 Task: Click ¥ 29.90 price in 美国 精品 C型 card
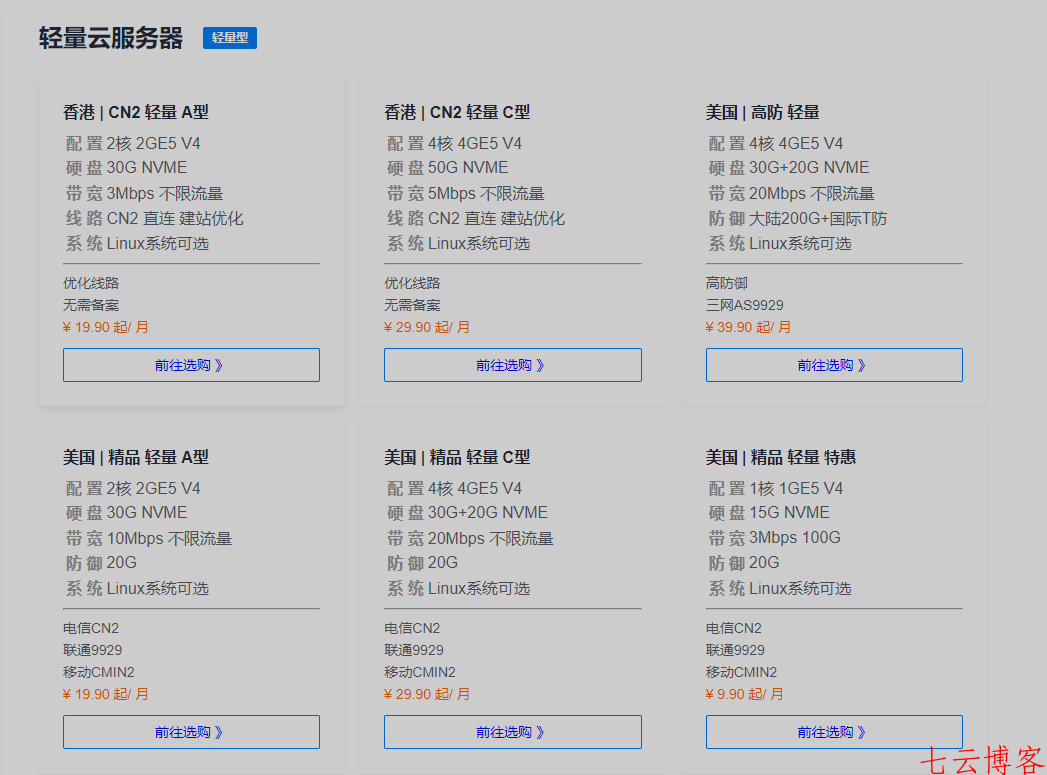click(x=427, y=694)
